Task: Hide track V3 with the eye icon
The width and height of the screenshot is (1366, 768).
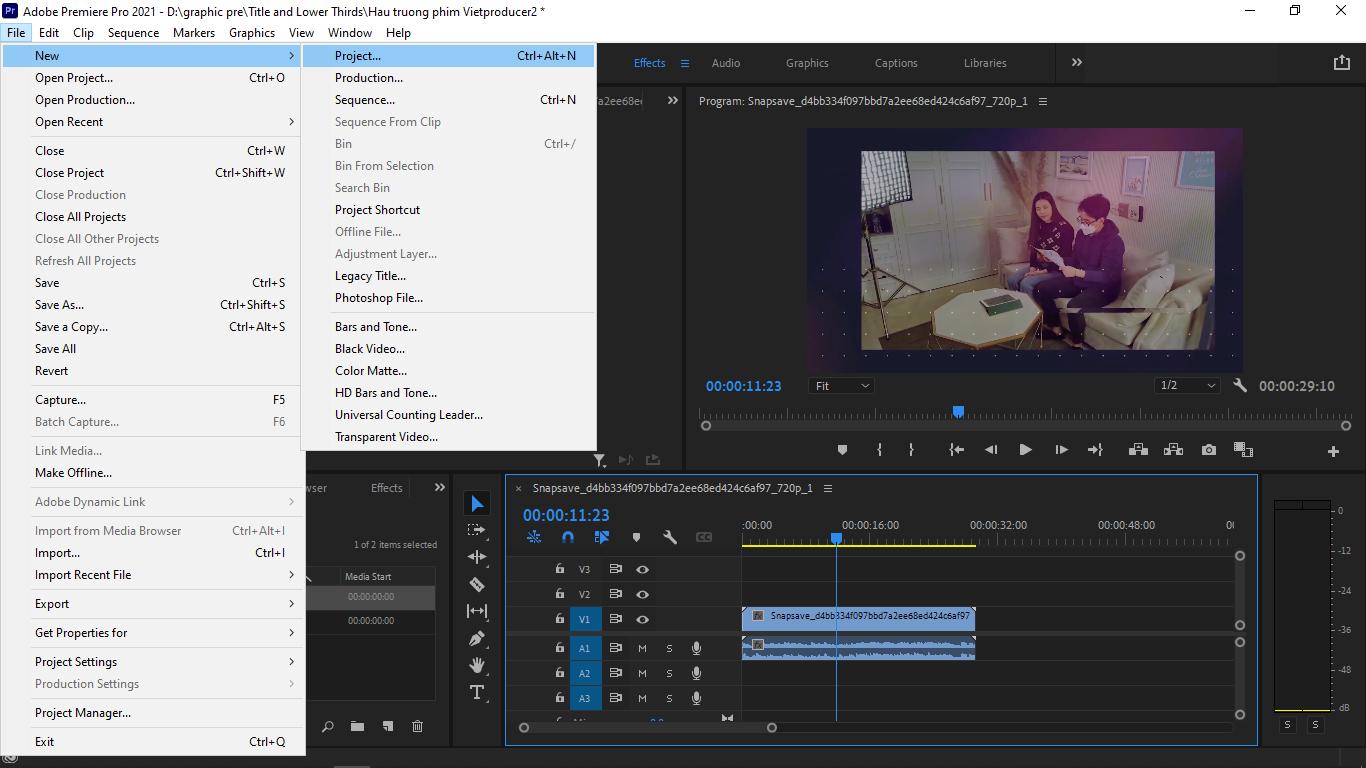Action: (x=642, y=569)
